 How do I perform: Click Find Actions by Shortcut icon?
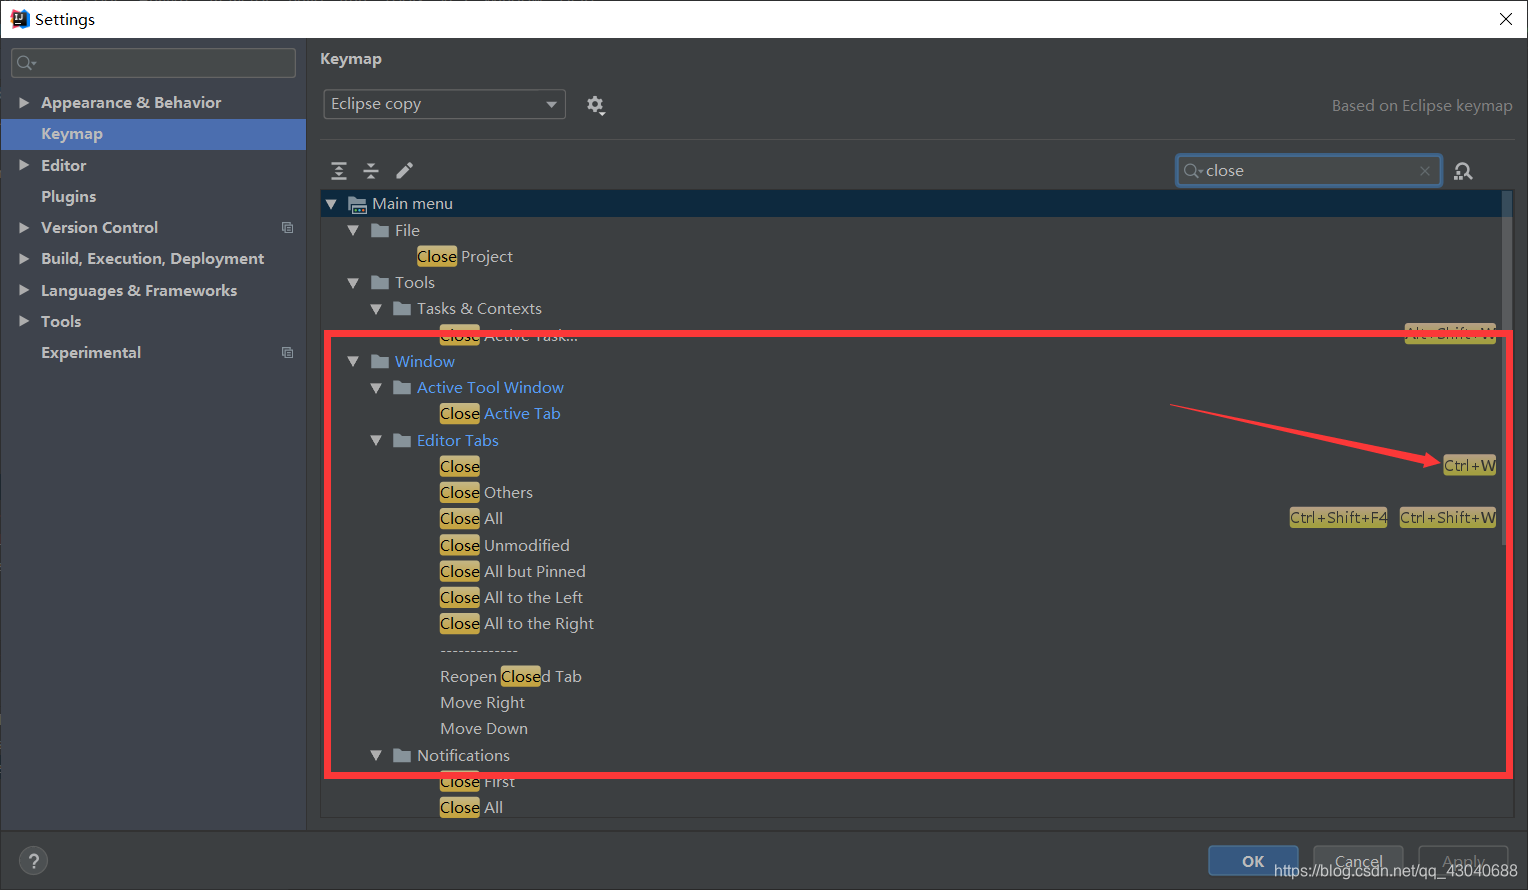(1463, 171)
